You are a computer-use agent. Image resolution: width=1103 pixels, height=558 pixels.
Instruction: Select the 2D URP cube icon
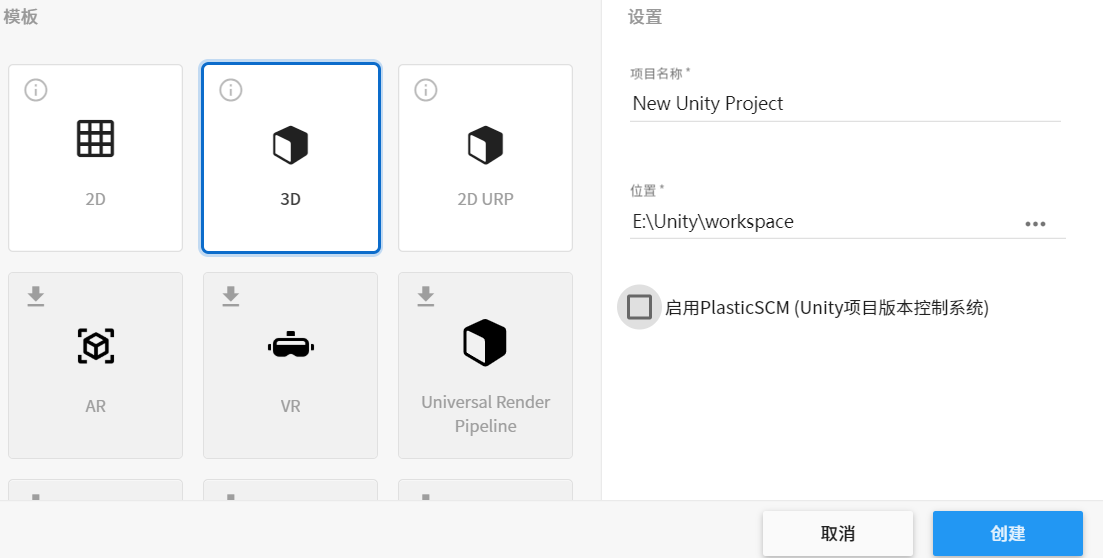[x=485, y=145]
